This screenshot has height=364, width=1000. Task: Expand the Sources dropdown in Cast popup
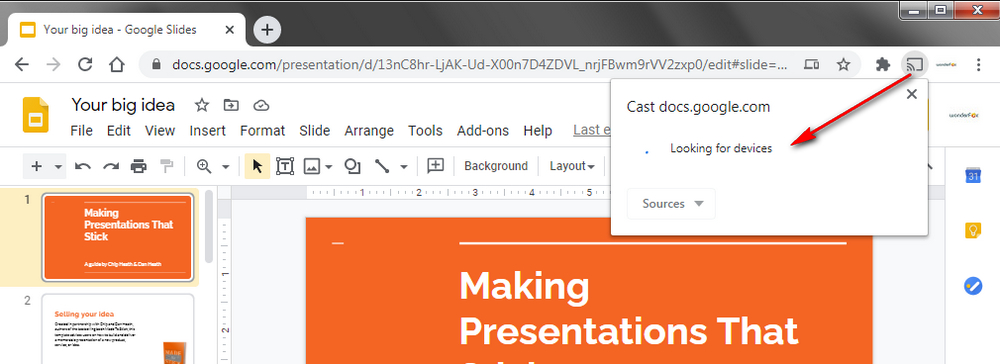pyautogui.click(x=672, y=204)
